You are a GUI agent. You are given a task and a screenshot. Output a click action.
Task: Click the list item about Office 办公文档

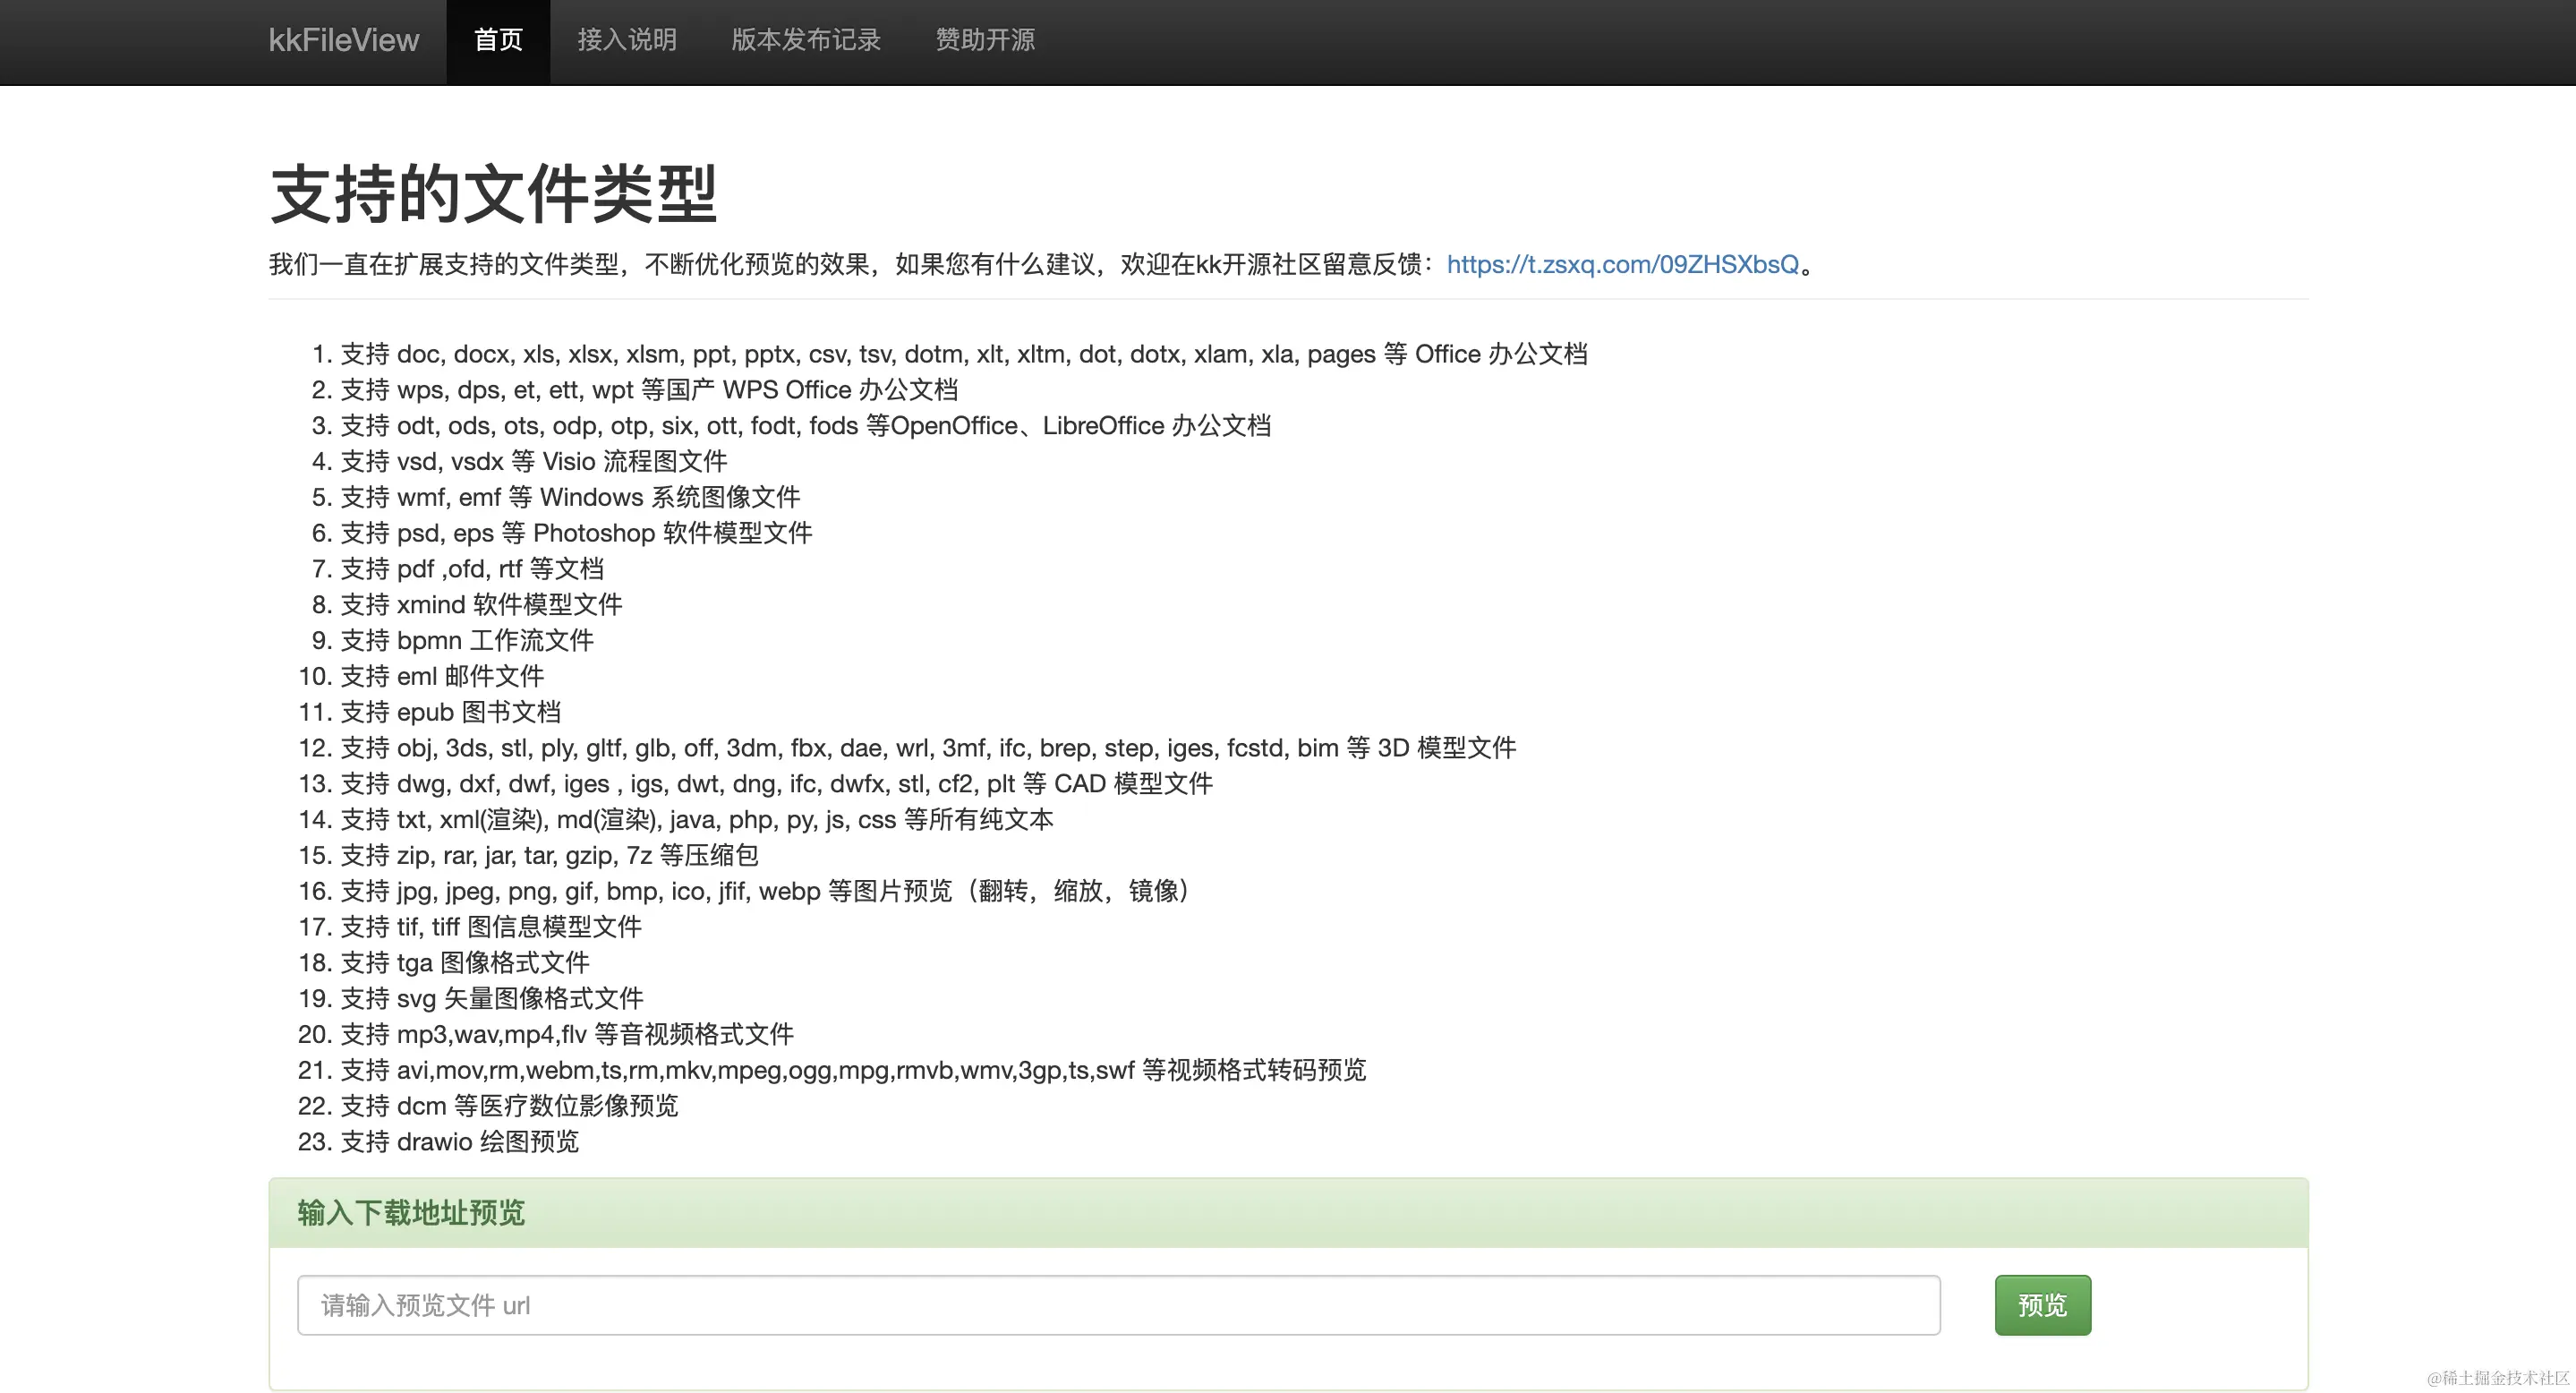point(964,354)
